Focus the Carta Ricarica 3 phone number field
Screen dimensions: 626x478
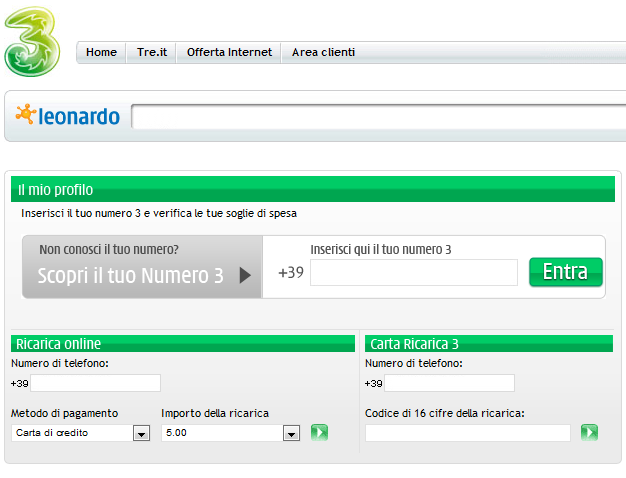click(450, 383)
